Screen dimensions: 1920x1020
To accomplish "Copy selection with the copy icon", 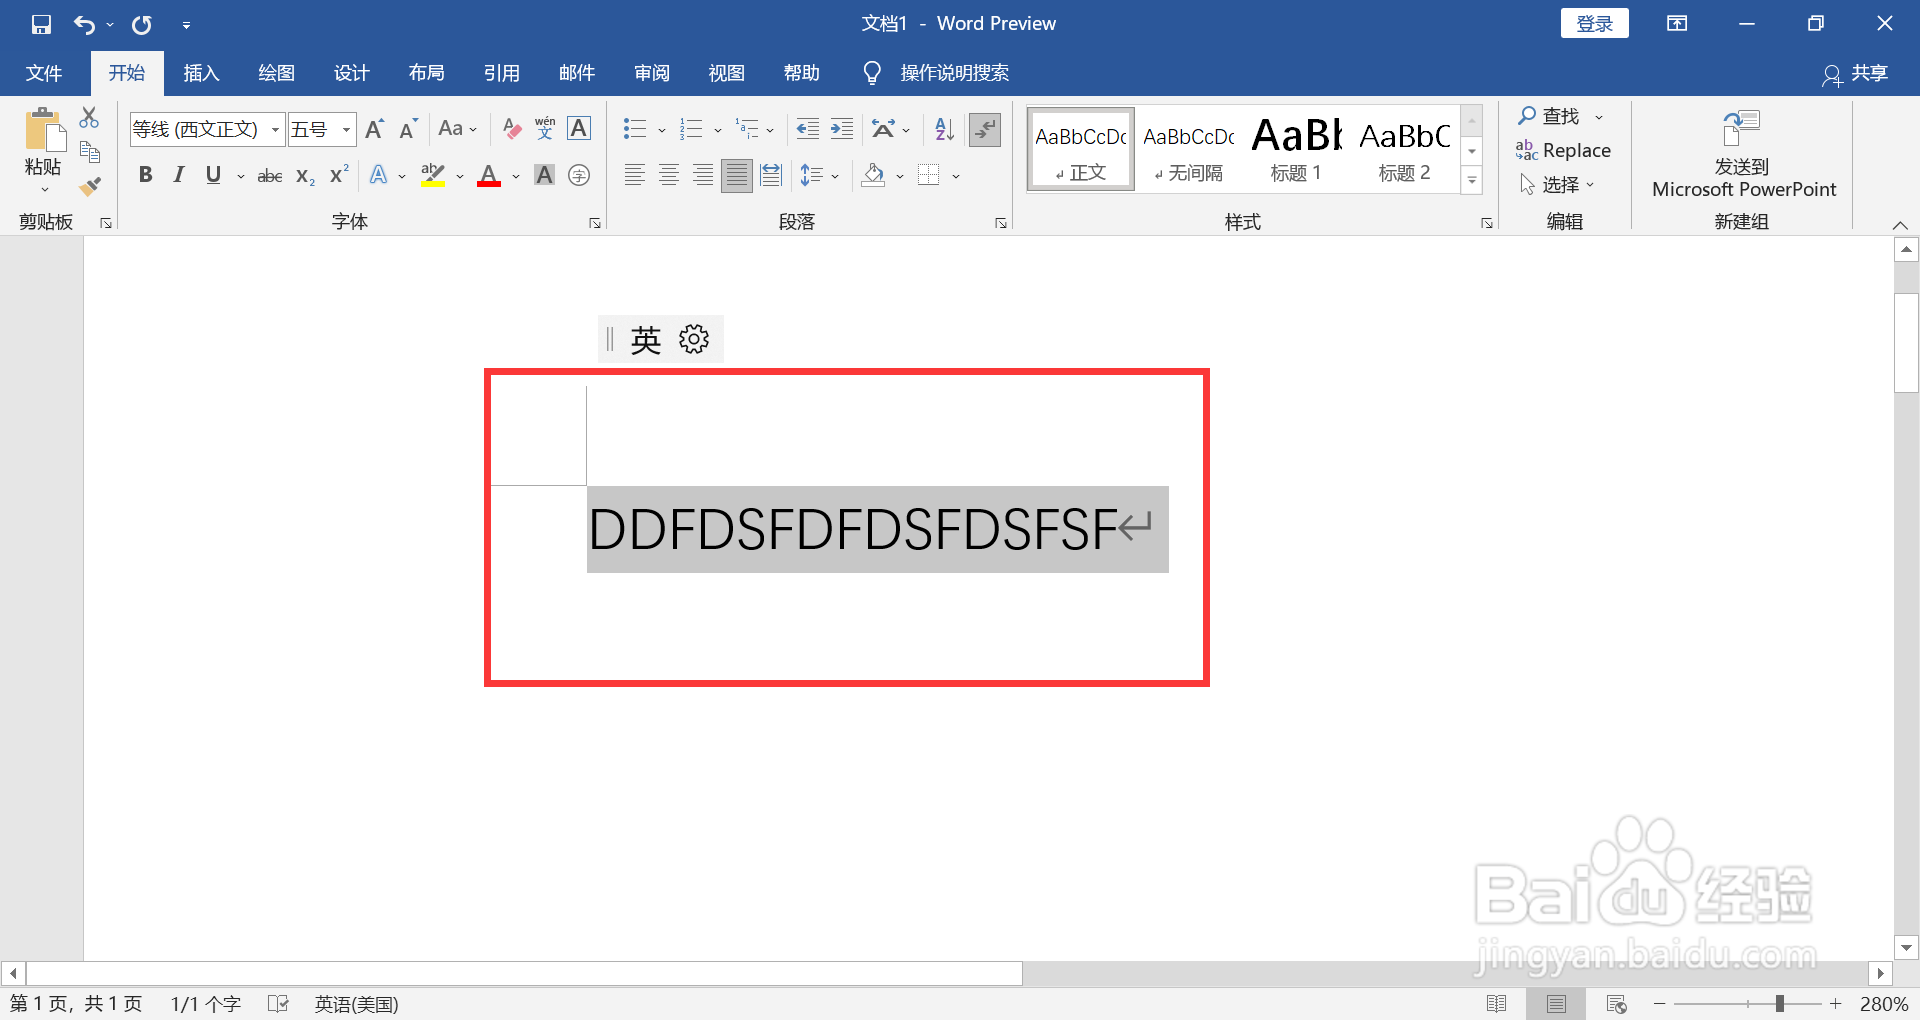I will [90, 152].
